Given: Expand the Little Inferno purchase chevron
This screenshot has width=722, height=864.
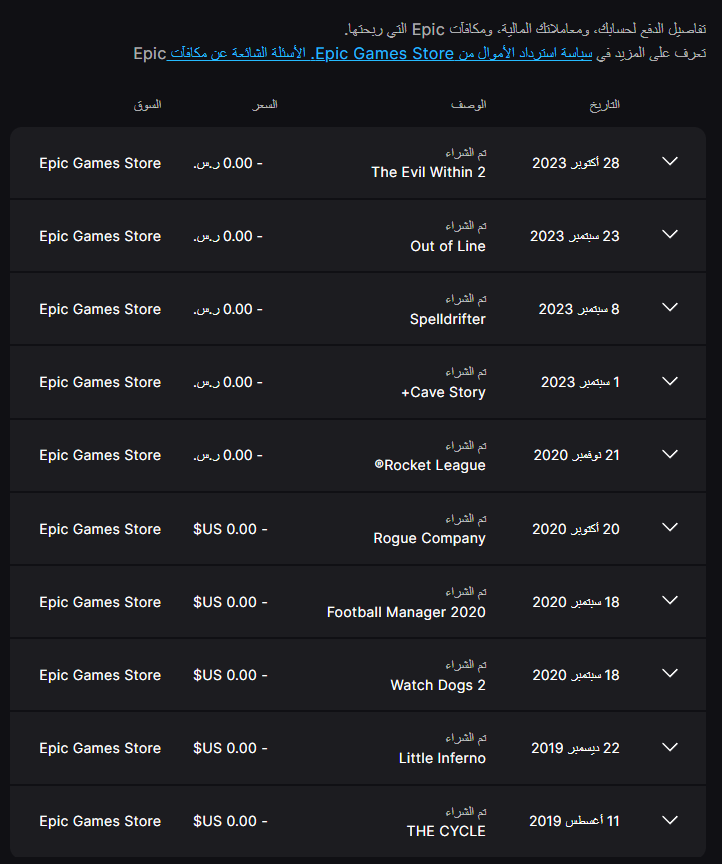Looking at the screenshot, I should pos(670,747).
